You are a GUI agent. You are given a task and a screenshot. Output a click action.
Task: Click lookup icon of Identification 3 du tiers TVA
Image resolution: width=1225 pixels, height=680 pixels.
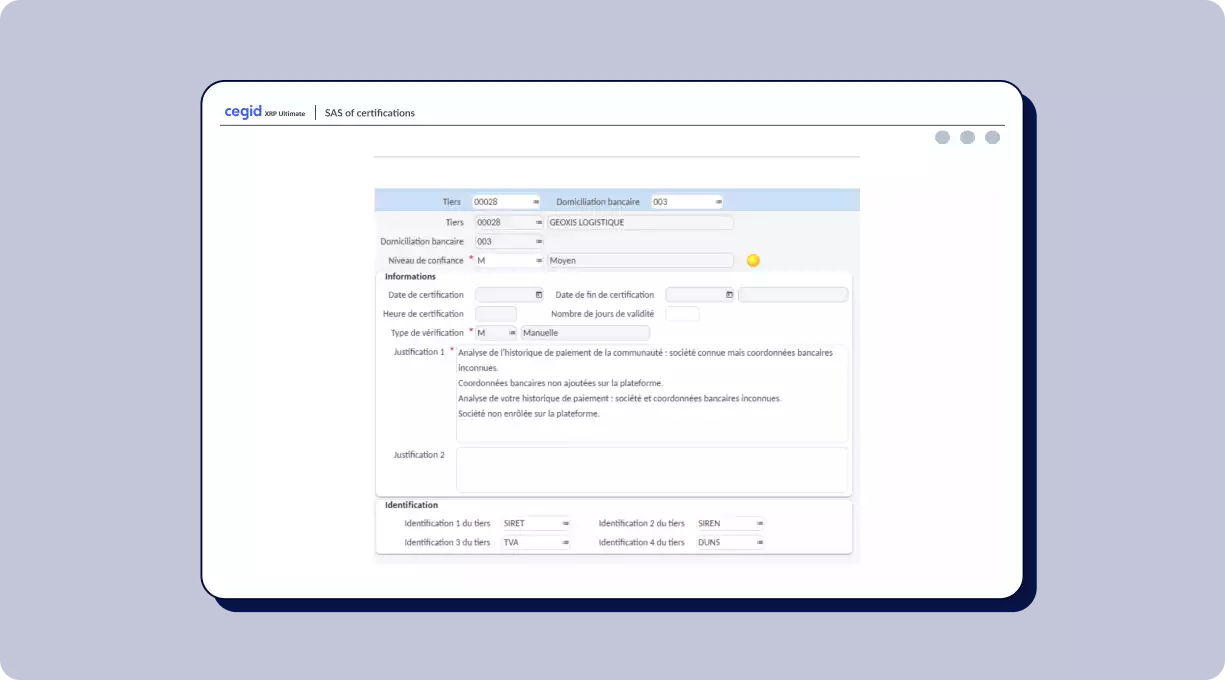pos(565,543)
